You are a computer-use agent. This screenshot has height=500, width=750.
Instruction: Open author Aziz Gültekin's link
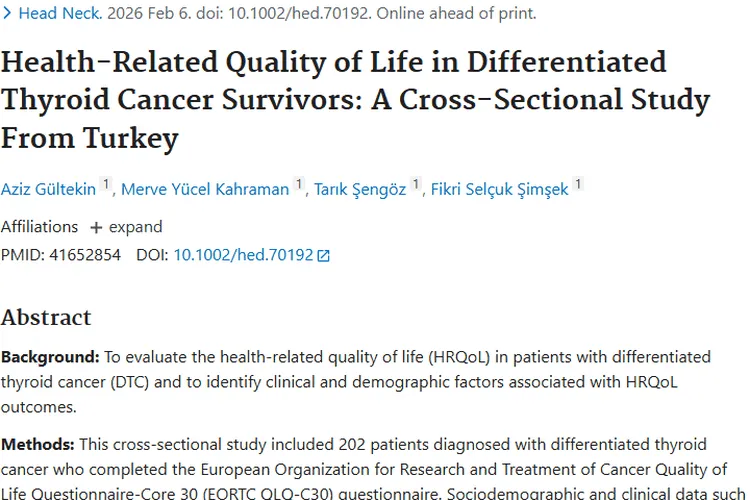[48, 189]
